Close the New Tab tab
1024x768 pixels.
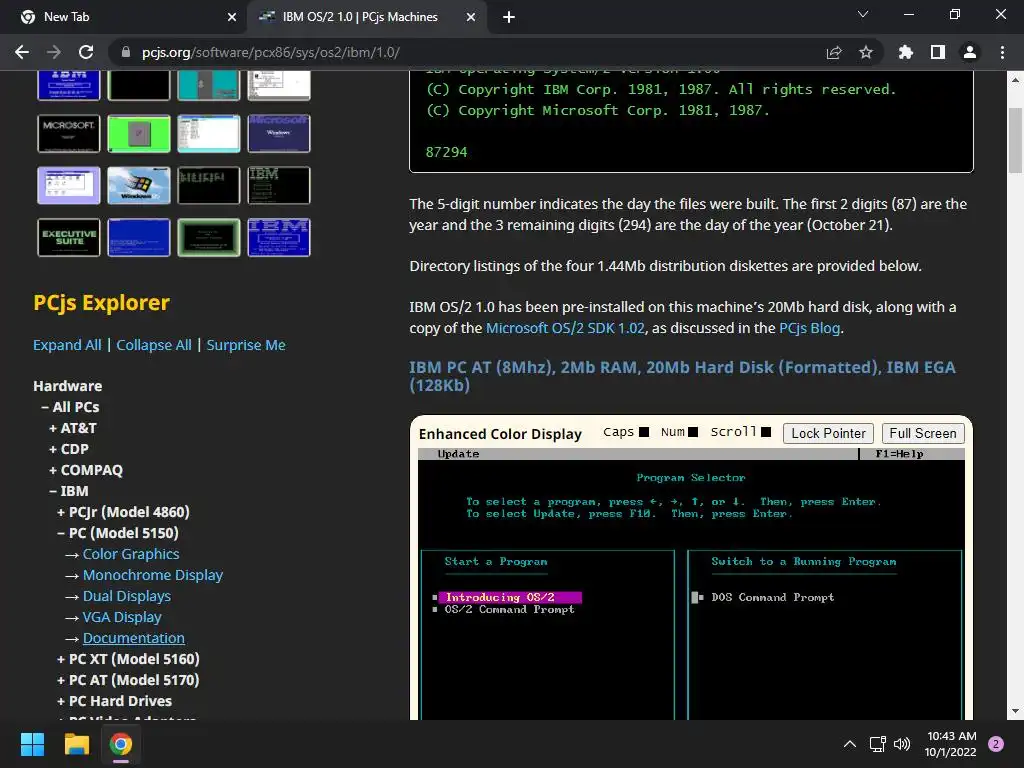(x=232, y=17)
